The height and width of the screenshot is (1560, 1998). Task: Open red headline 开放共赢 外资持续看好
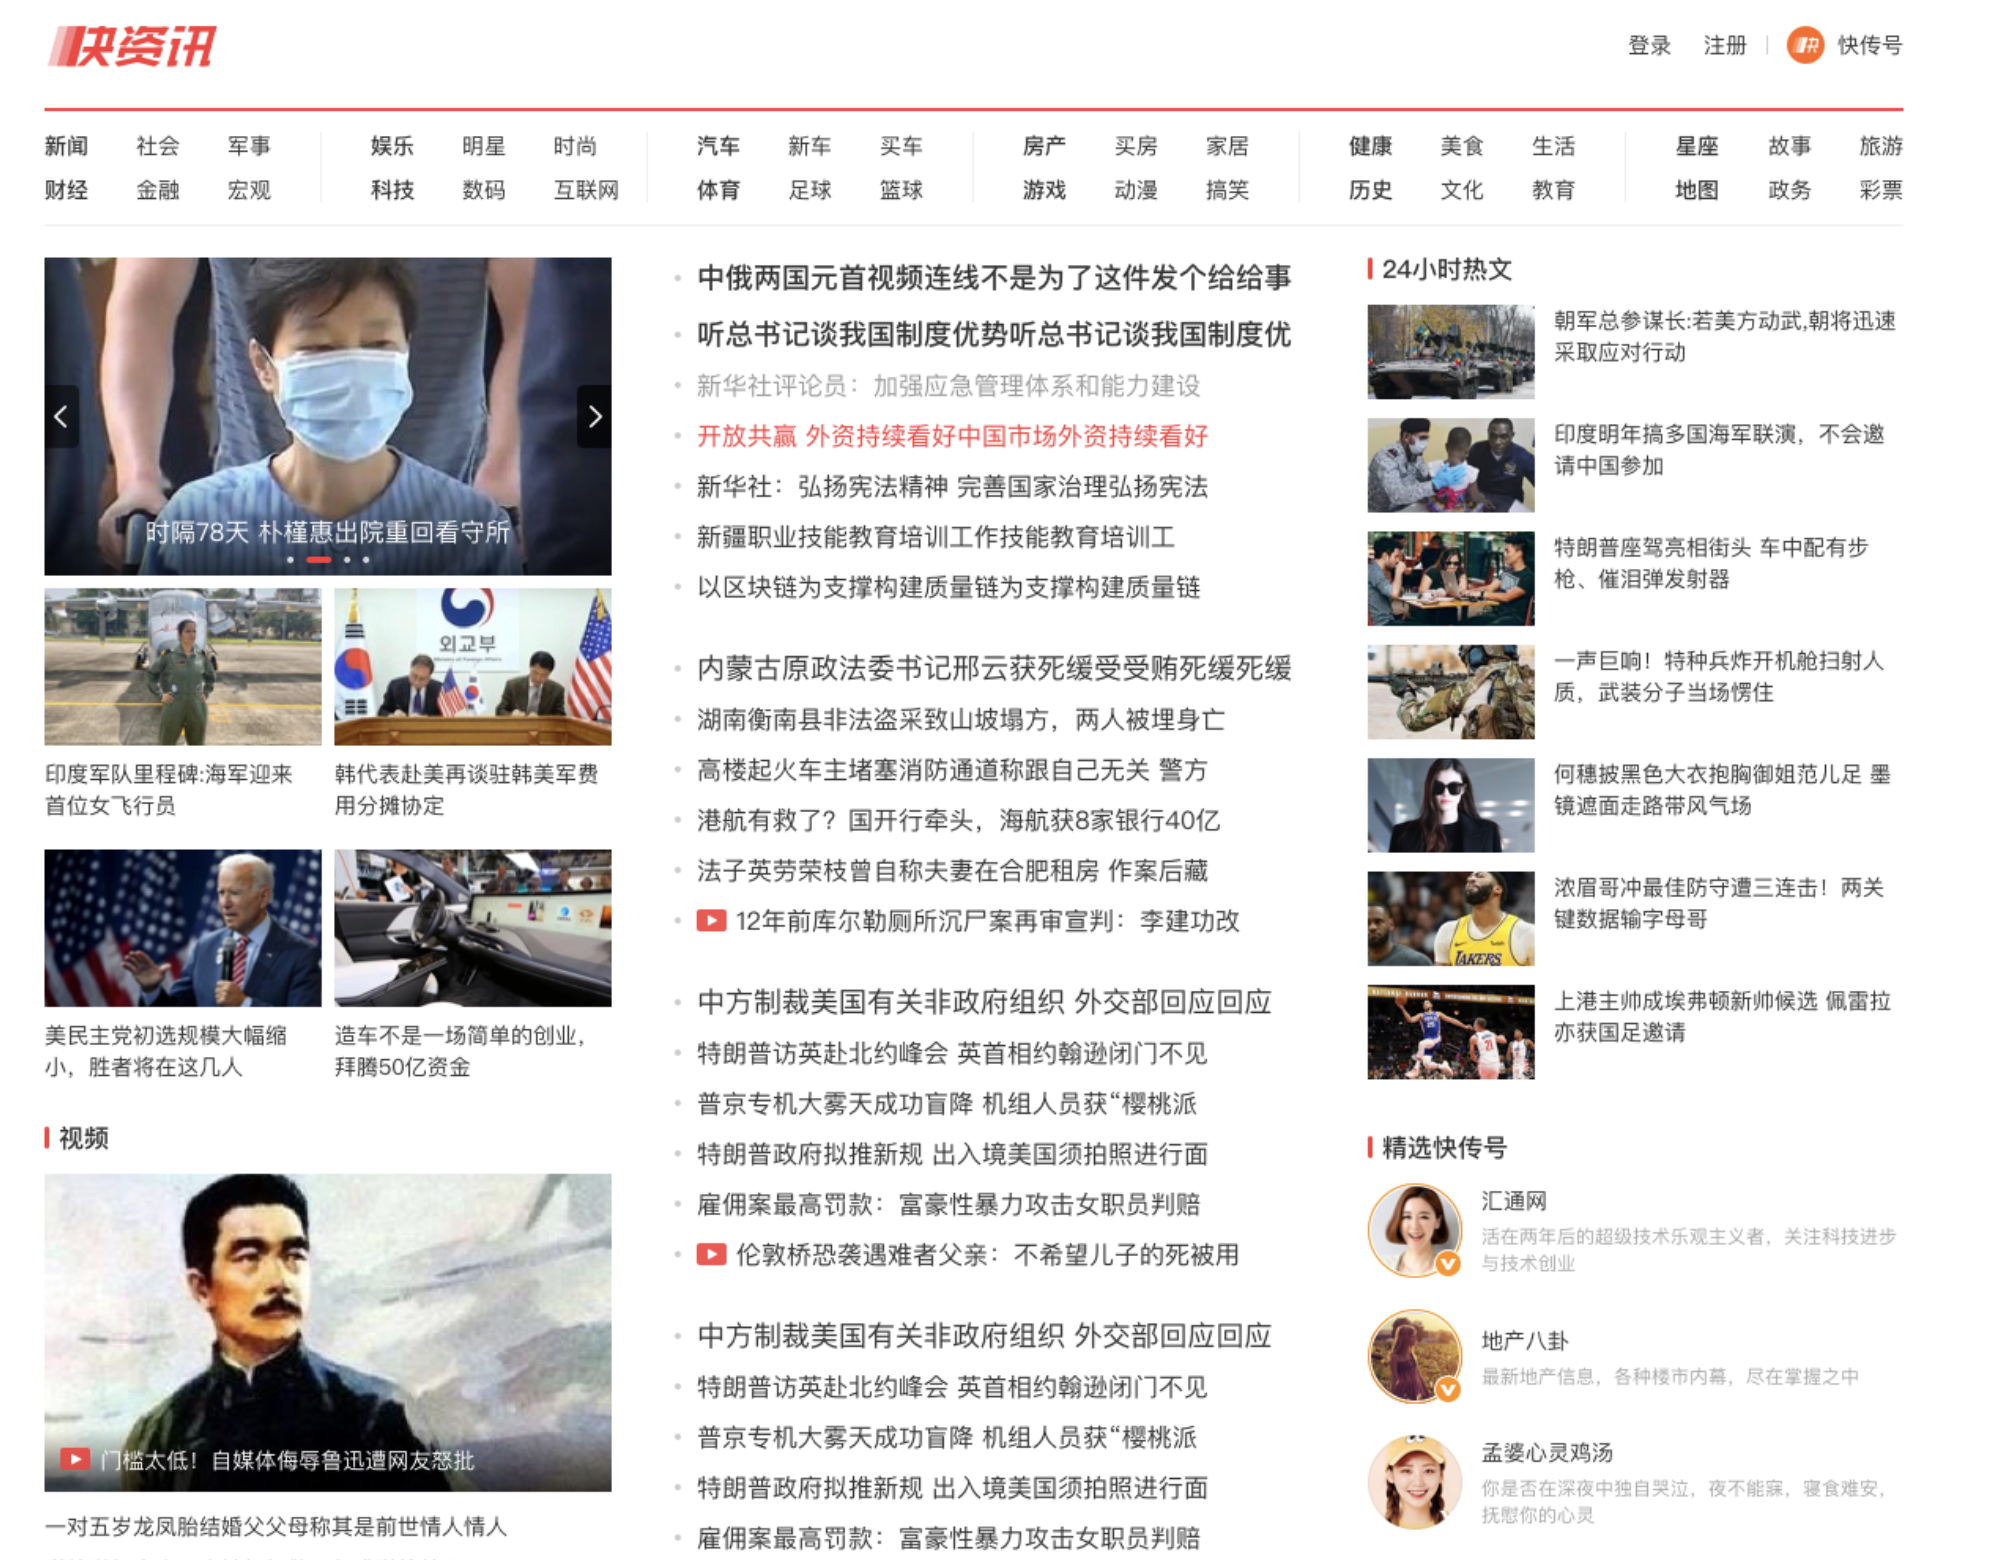[x=952, y=436]
